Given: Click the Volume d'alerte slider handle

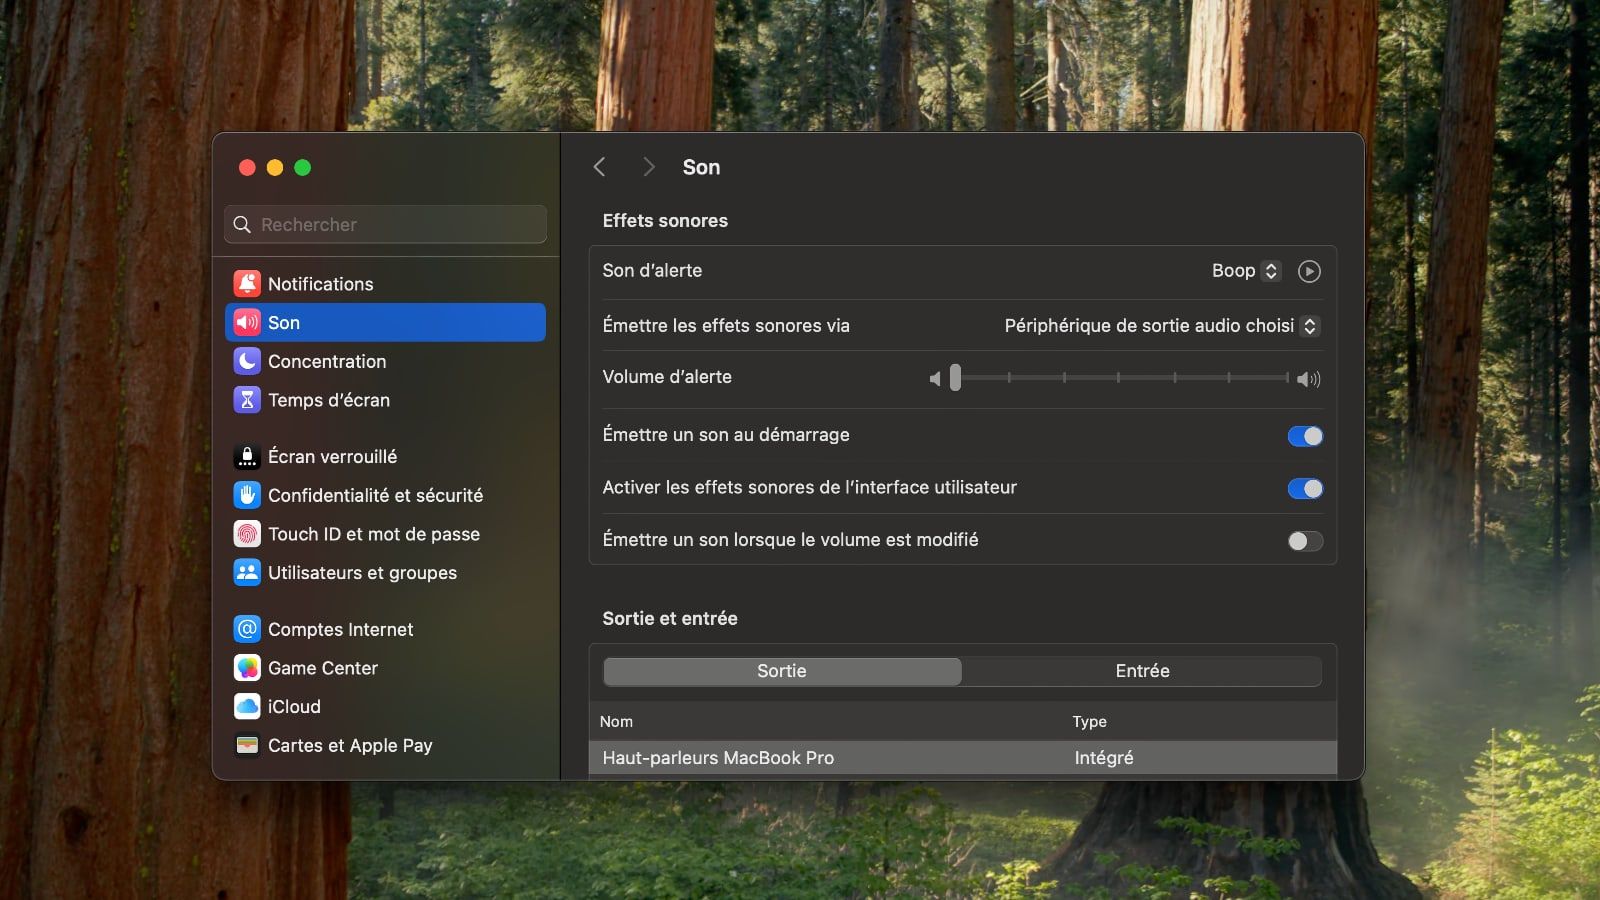Looking at the screenshot, I should 955,378.
